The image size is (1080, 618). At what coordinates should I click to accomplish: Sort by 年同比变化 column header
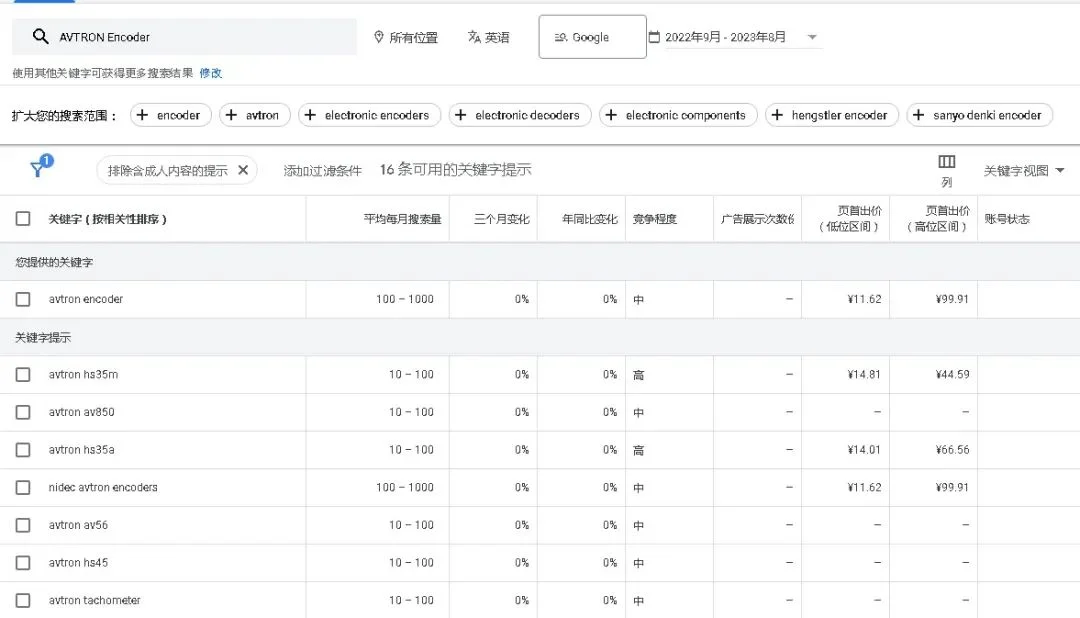[x=590, y=219]
